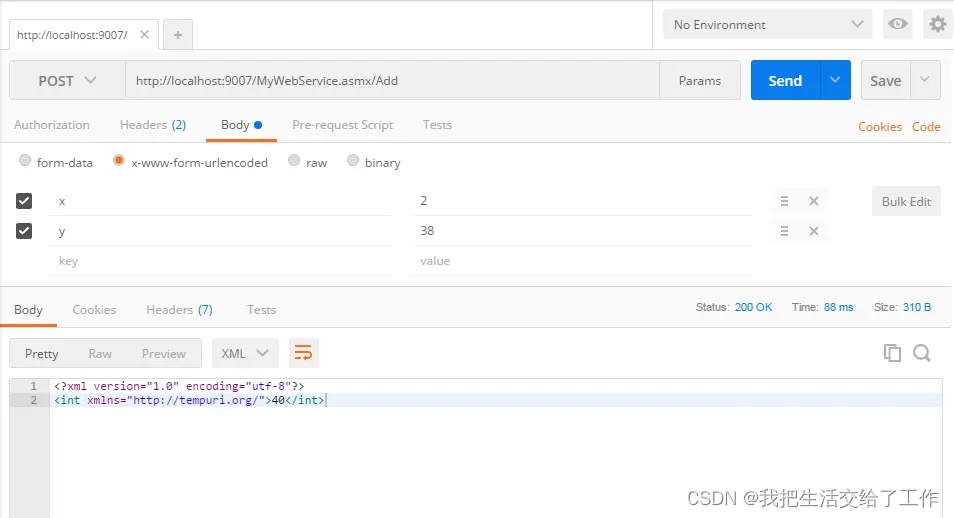Image resolution: width=954 pixels, height=518 pixels.
Task: Open the Cookies link
Action: [880, 127]
